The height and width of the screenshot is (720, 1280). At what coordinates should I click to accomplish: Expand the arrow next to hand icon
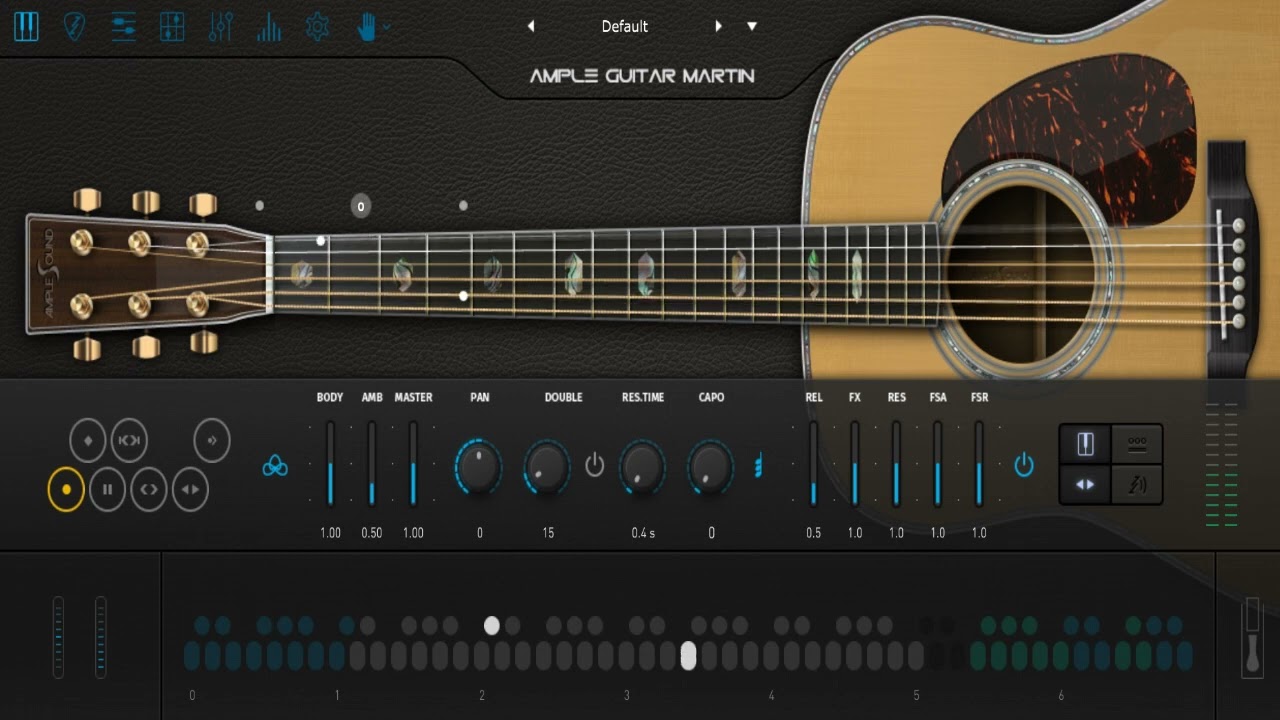coord(387,28)
